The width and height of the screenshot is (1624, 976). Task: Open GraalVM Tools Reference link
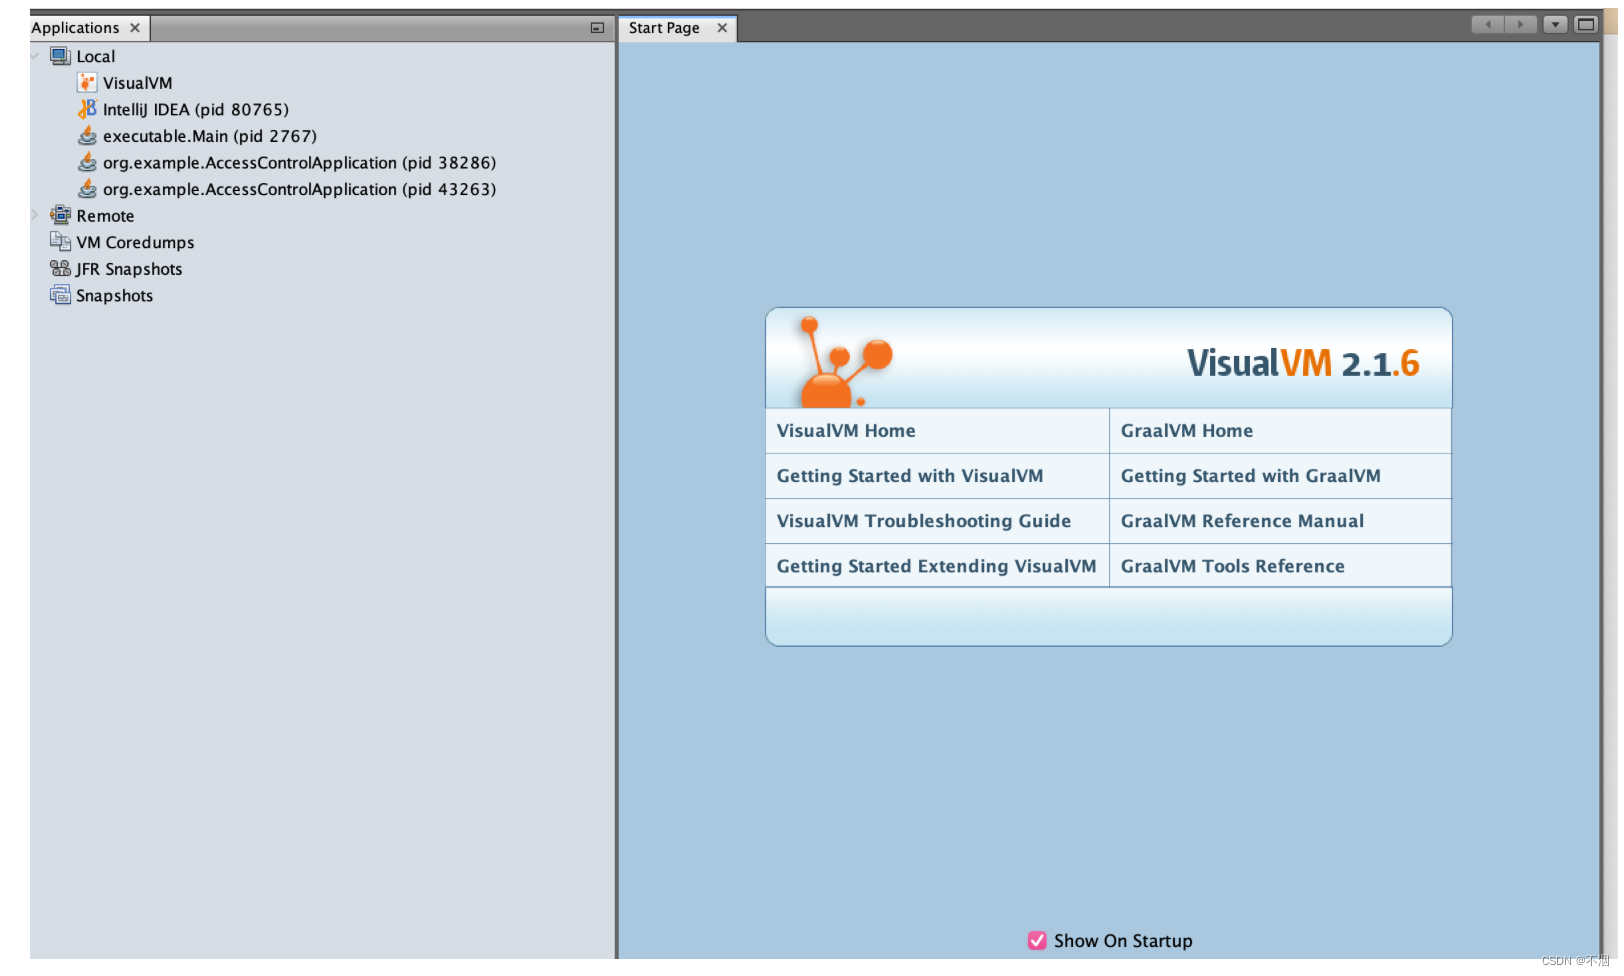(x=1233, y=566)
